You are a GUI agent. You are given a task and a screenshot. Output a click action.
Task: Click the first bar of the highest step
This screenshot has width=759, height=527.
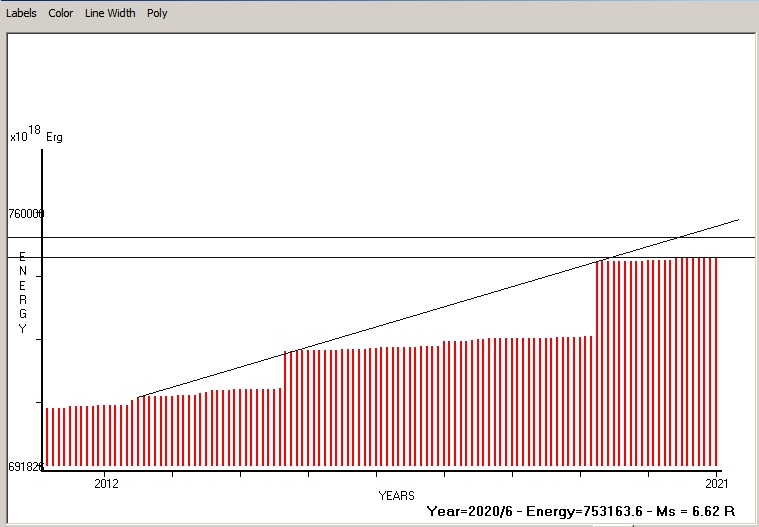coord(597,363)
